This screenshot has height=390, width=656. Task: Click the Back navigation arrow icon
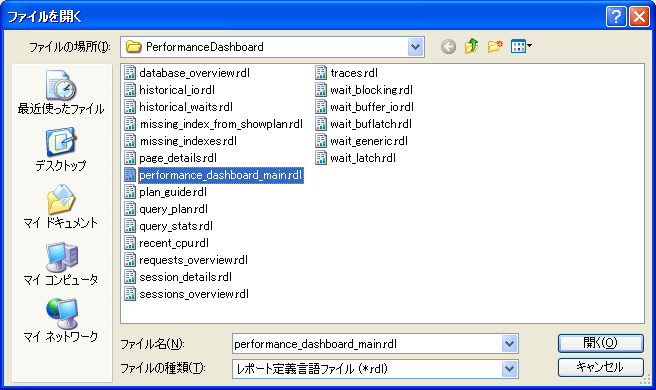click(x=448, y=46)
